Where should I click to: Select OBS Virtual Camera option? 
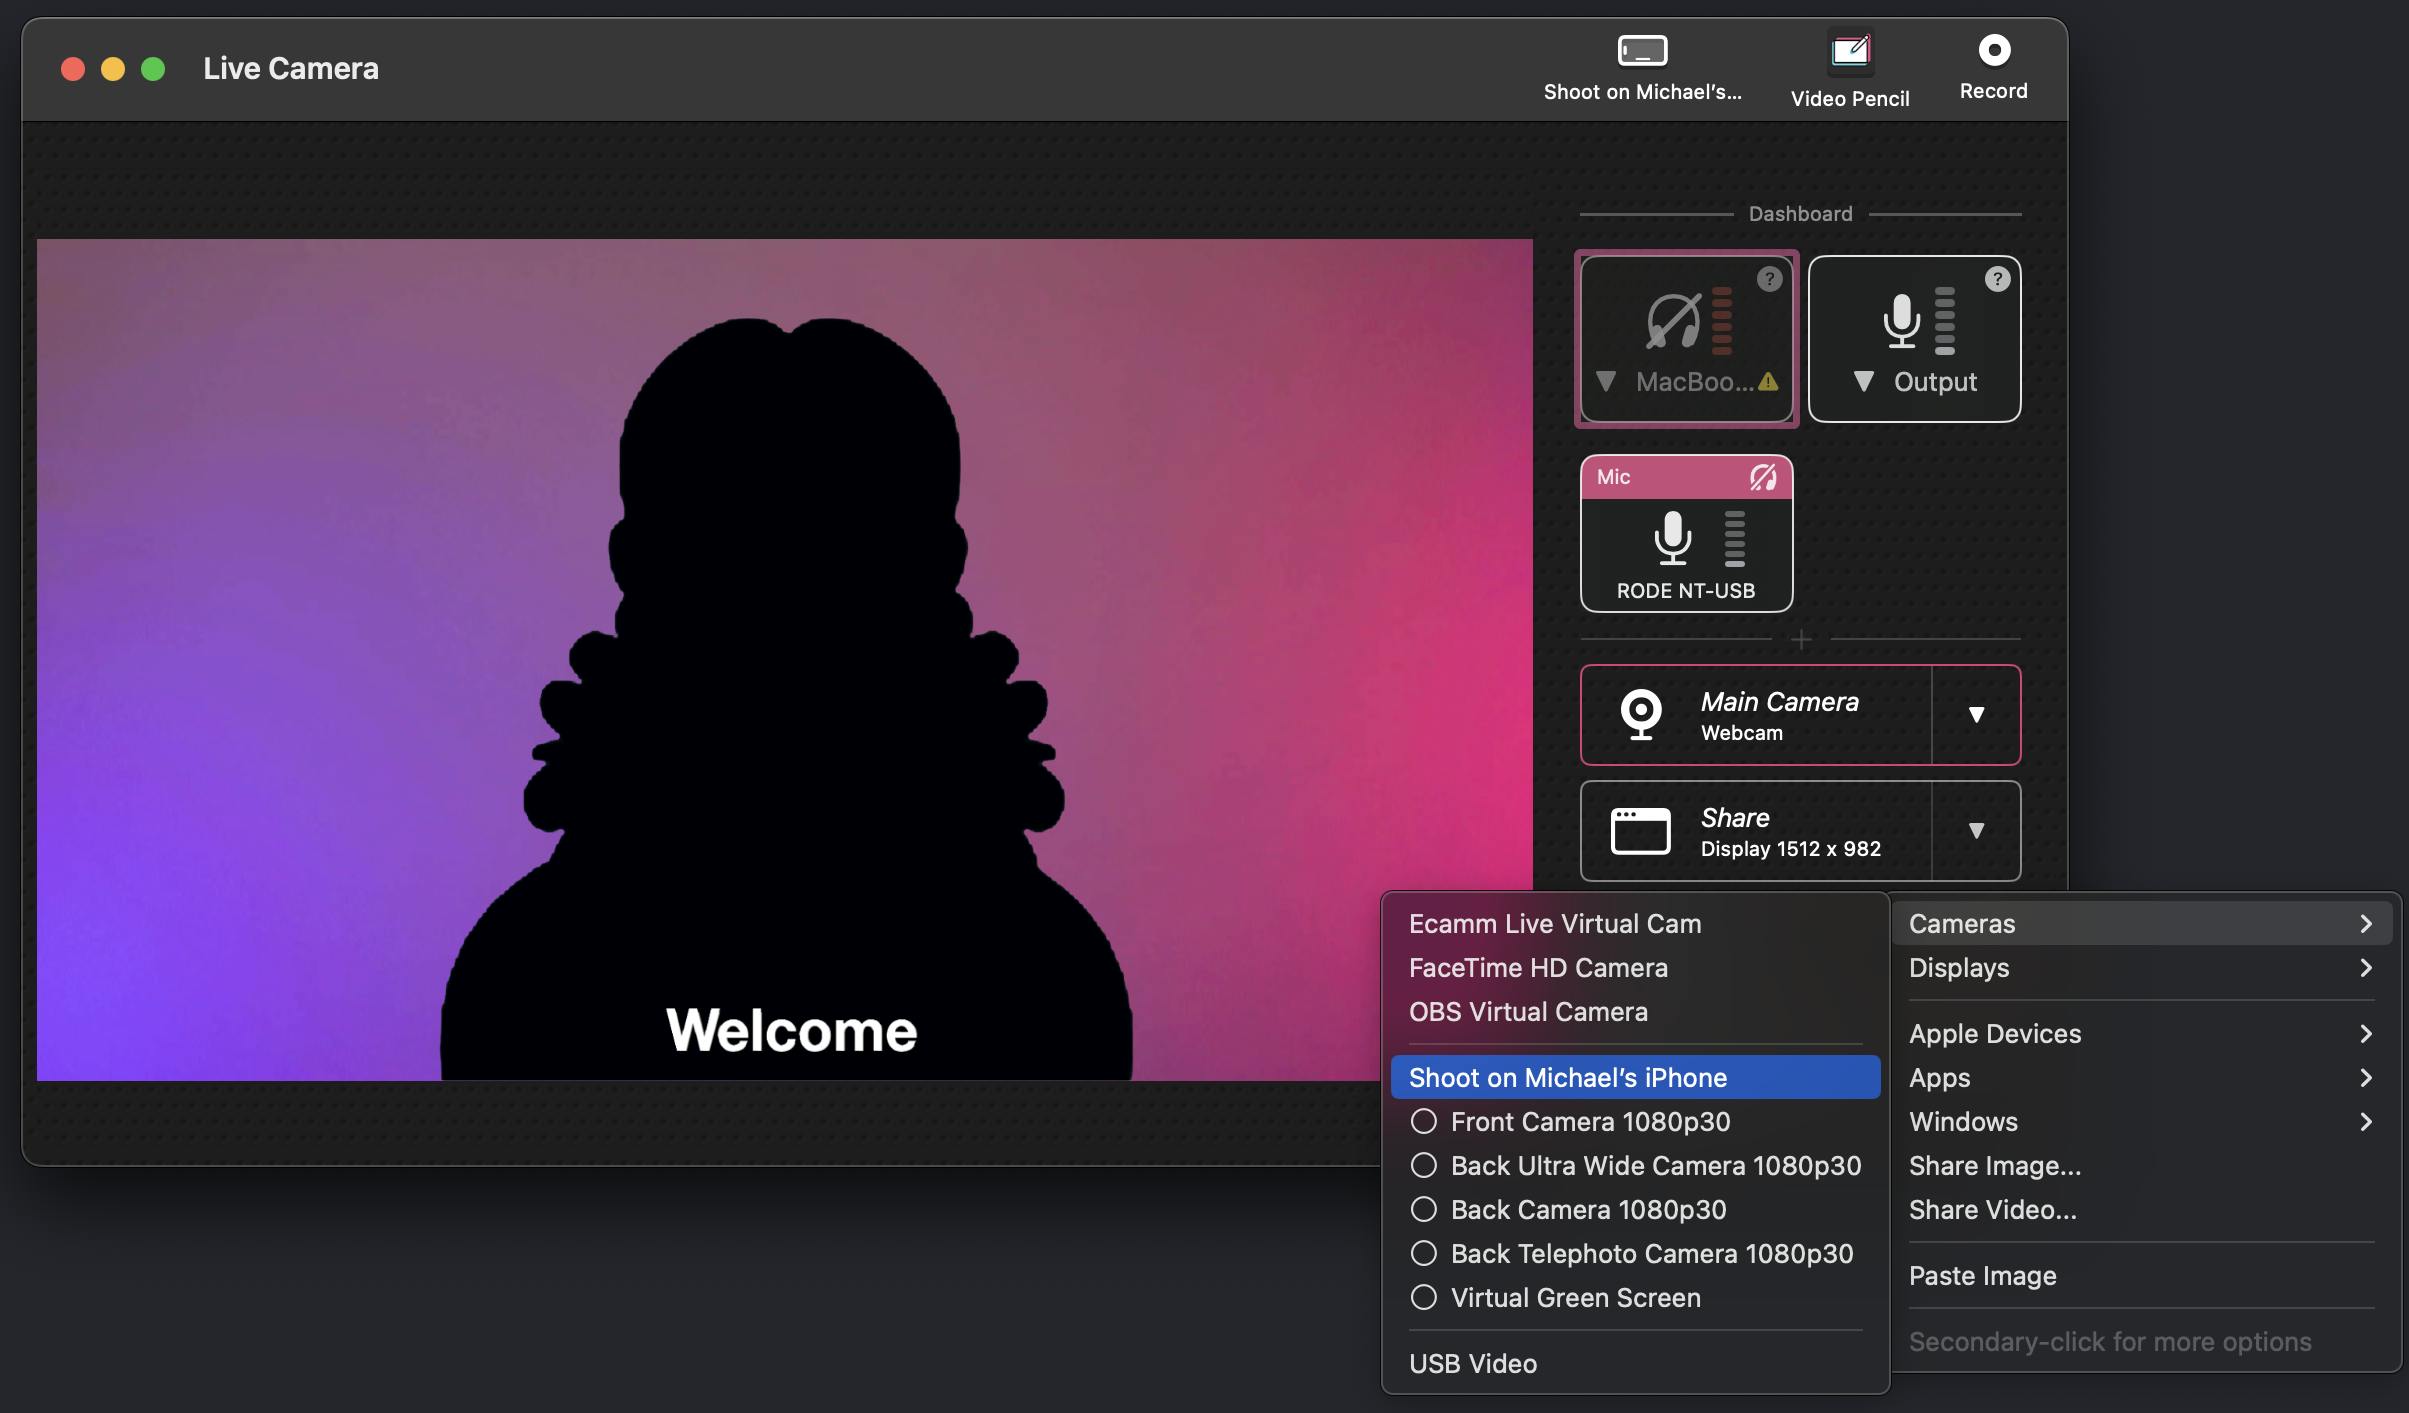click(1527, 1011)
